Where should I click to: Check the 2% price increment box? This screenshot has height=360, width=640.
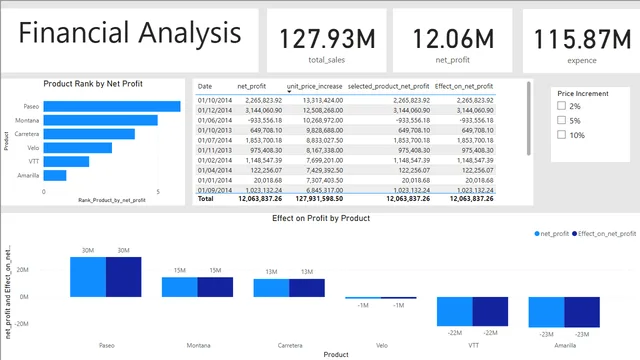tap(562, 106)
